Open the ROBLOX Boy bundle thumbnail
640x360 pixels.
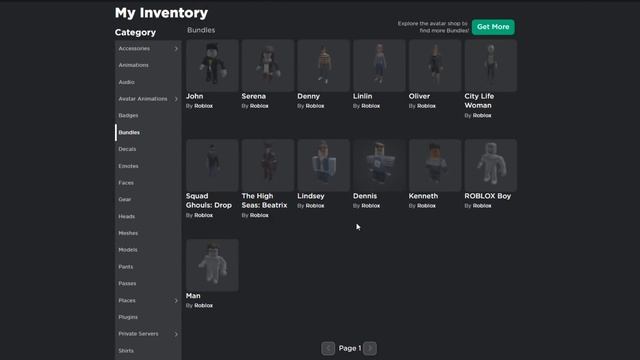click(491, 165)
